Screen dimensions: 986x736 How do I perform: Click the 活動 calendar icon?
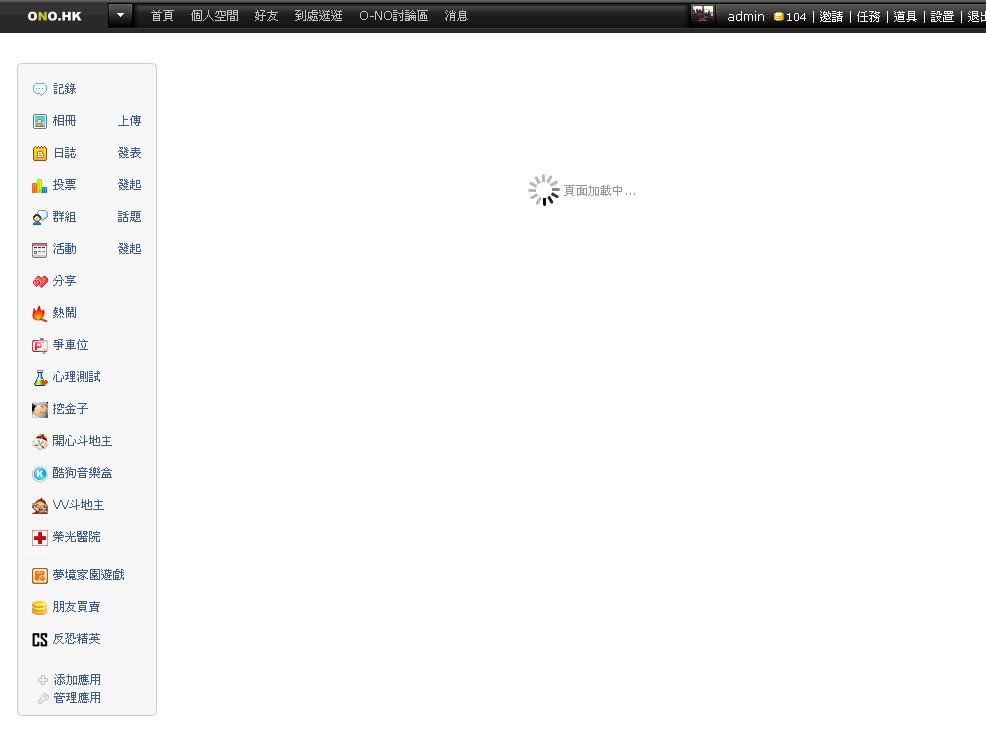pyautogui.click(x=40, y=250)
